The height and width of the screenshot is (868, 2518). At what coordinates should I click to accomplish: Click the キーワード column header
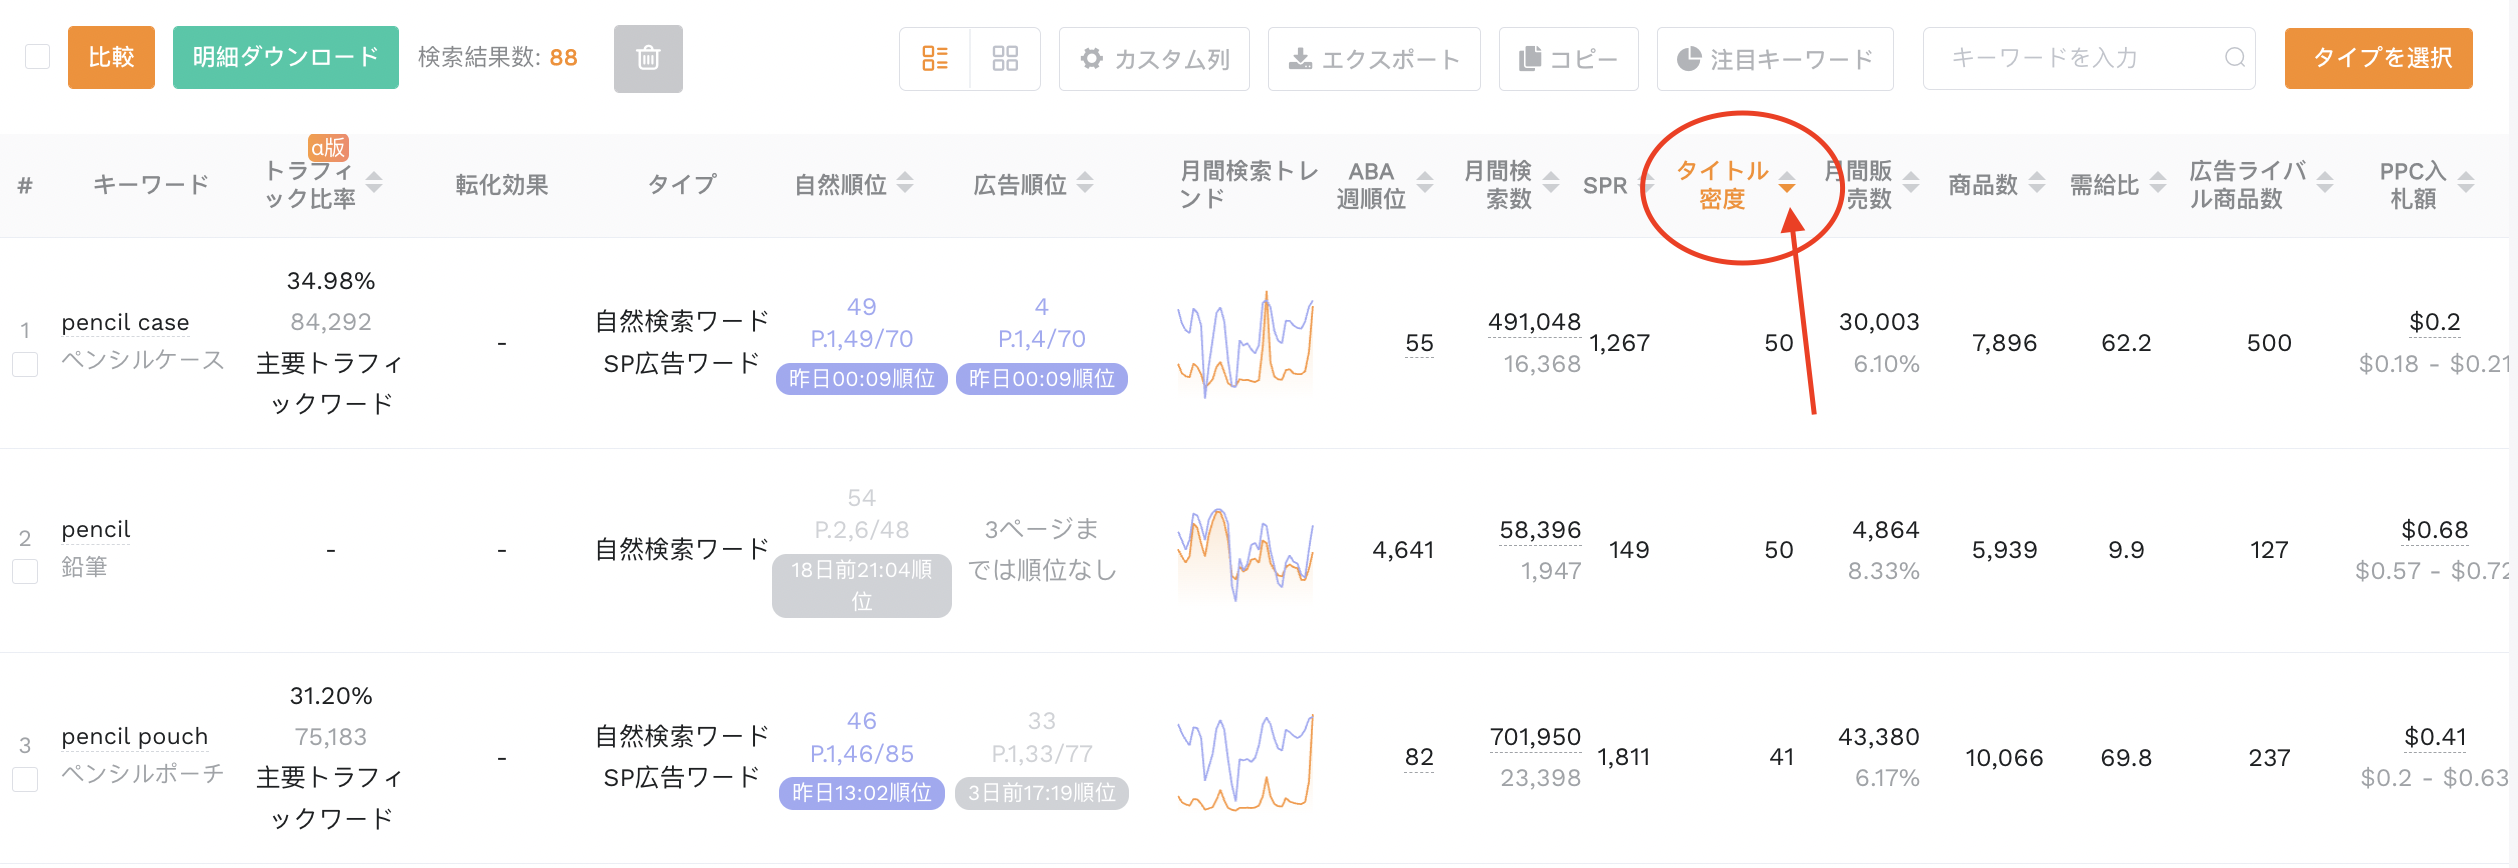point(151,184)
